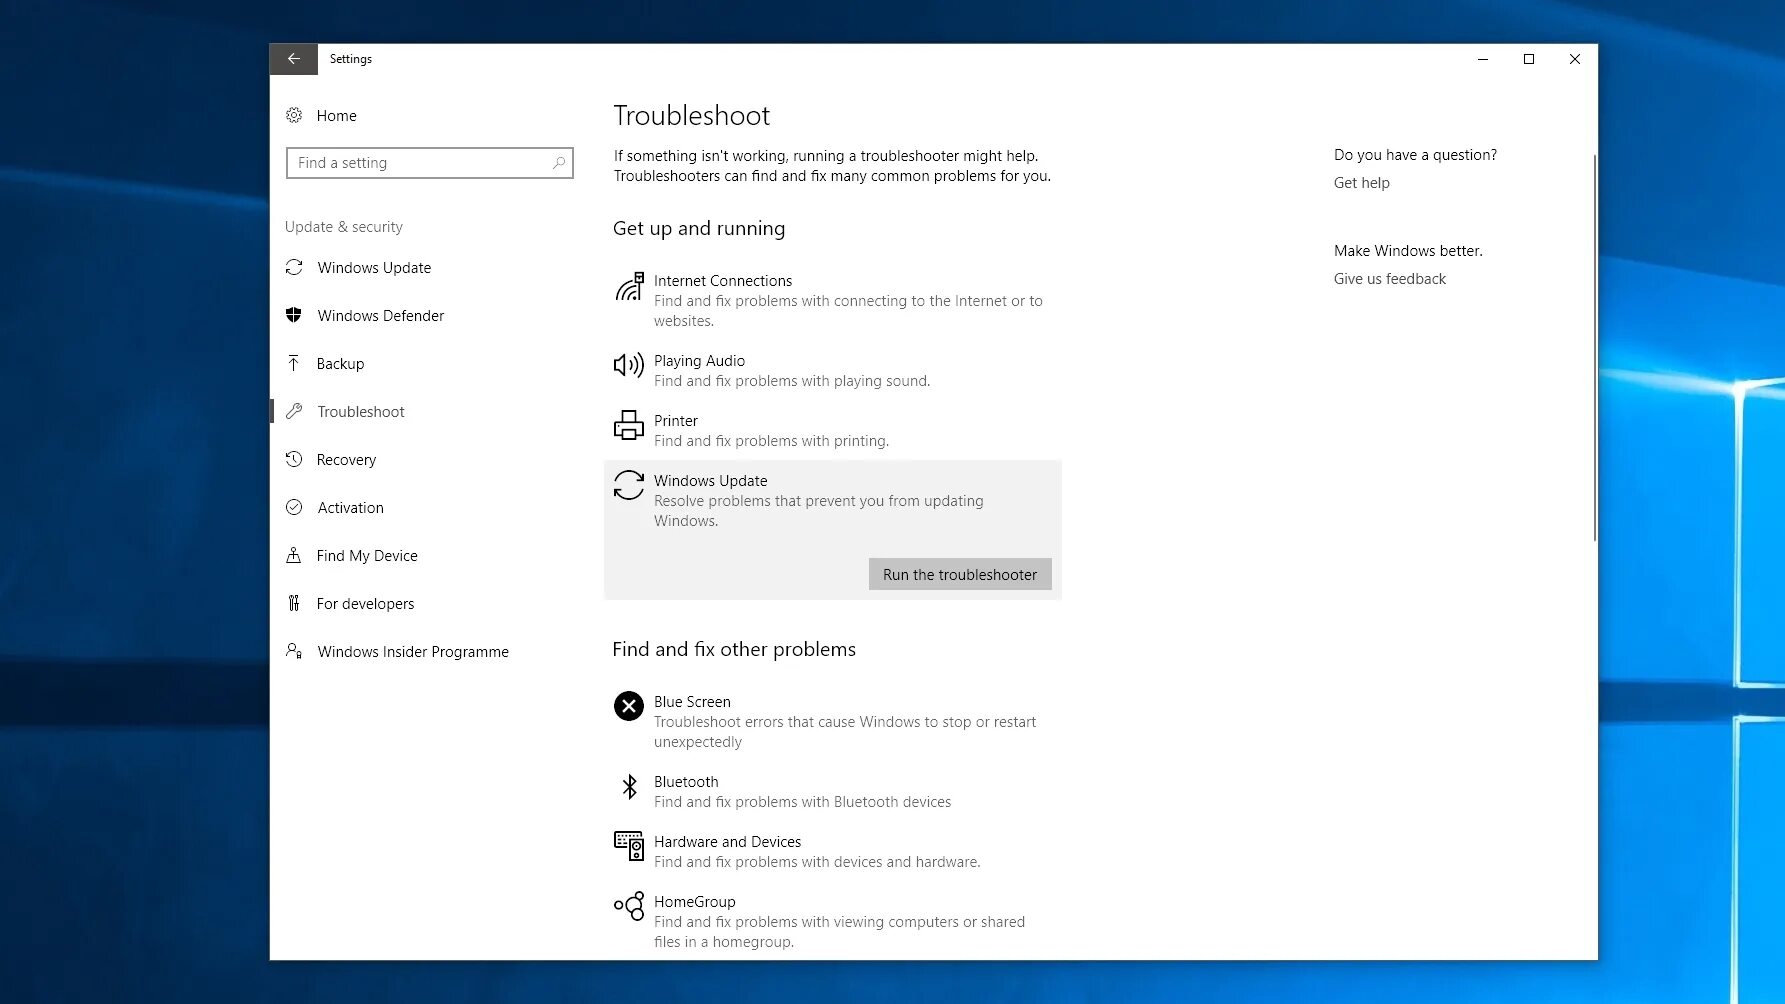Image resolution: width=1785 pixels, height=1004 pixels.
Task: Select Find My Device option
Action: 367,556
